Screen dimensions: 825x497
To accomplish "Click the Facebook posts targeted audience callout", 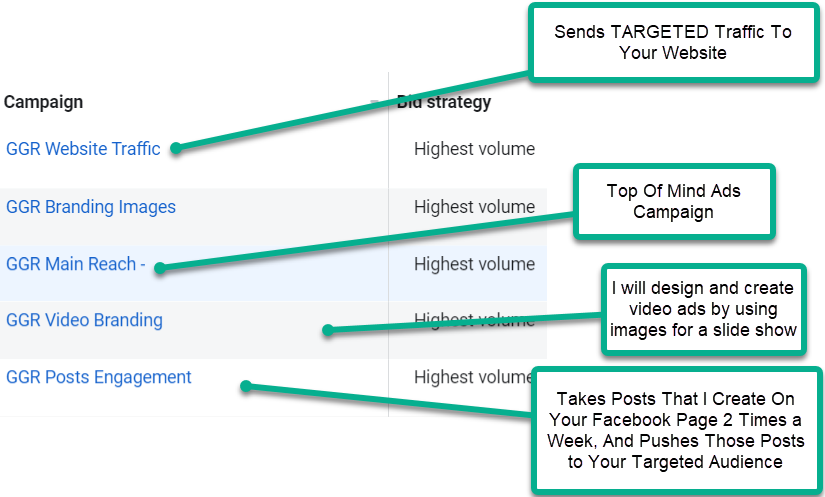I will pyautogui.click(x=676, y=430).
